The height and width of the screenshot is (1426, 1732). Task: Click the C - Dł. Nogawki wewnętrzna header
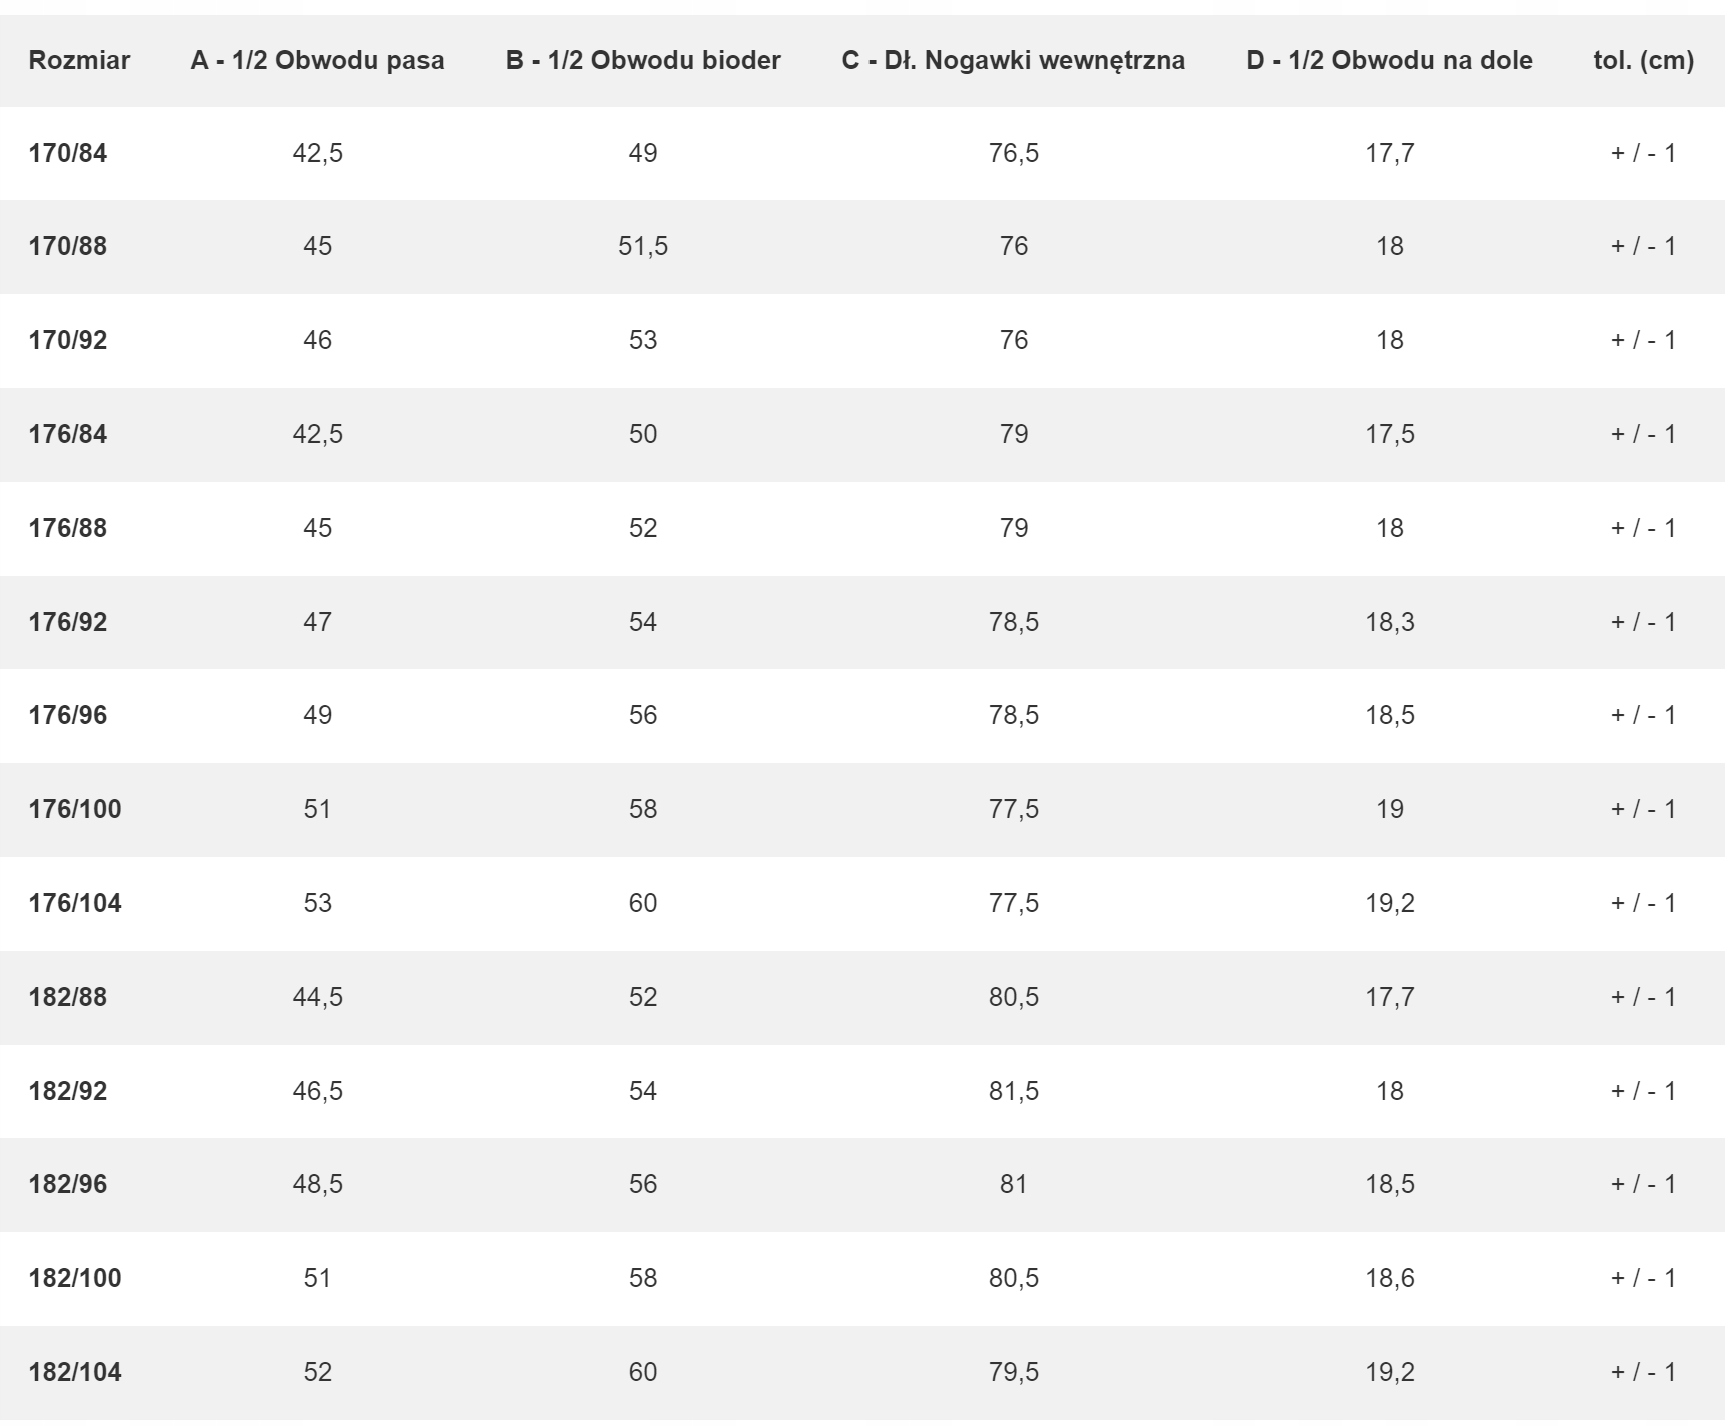tap(1013, 60)
